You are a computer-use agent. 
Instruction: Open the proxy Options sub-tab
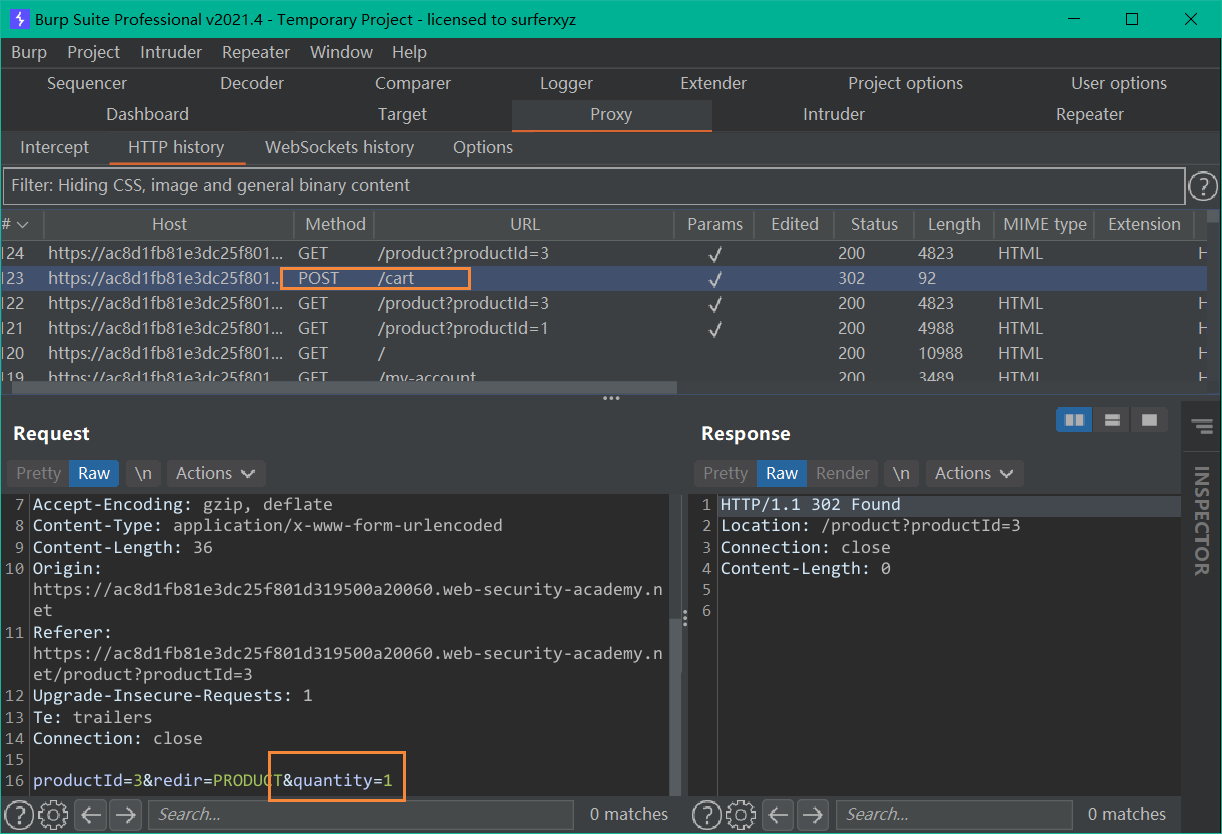pos(483,147)
